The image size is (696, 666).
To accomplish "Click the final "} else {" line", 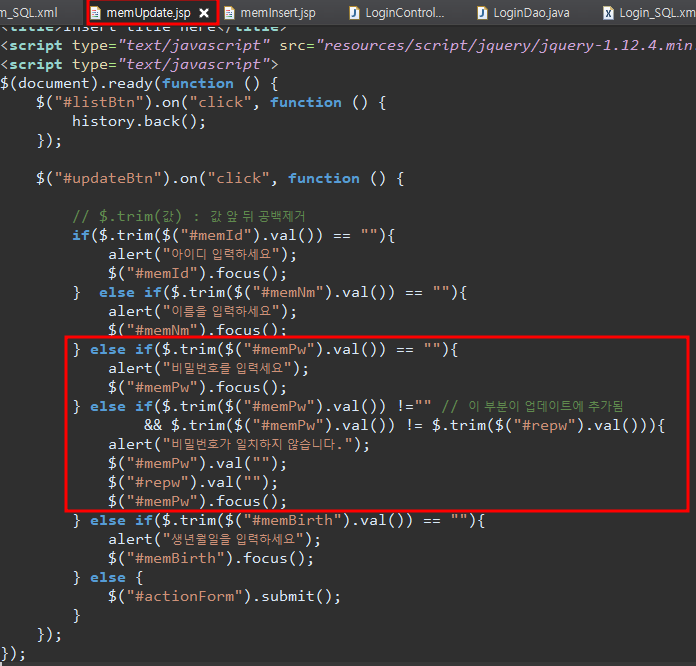I will tap(108, 578).
